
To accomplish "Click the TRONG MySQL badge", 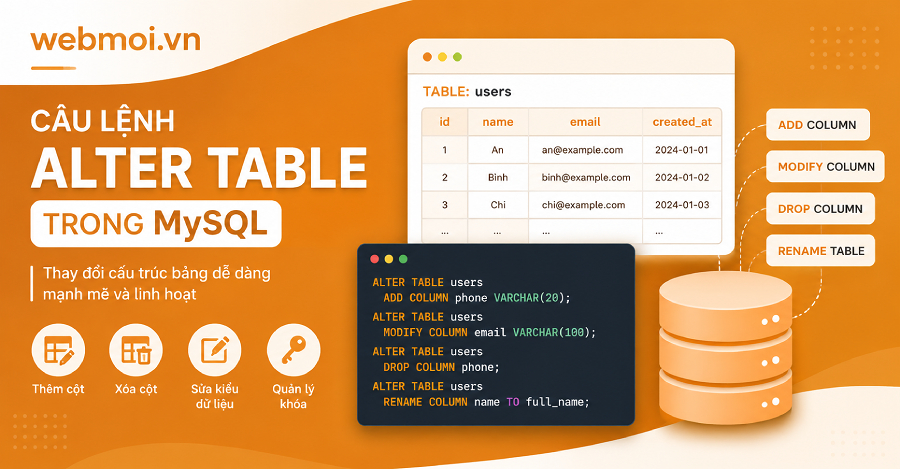I will pyautogui.click(x=156, y=223).
